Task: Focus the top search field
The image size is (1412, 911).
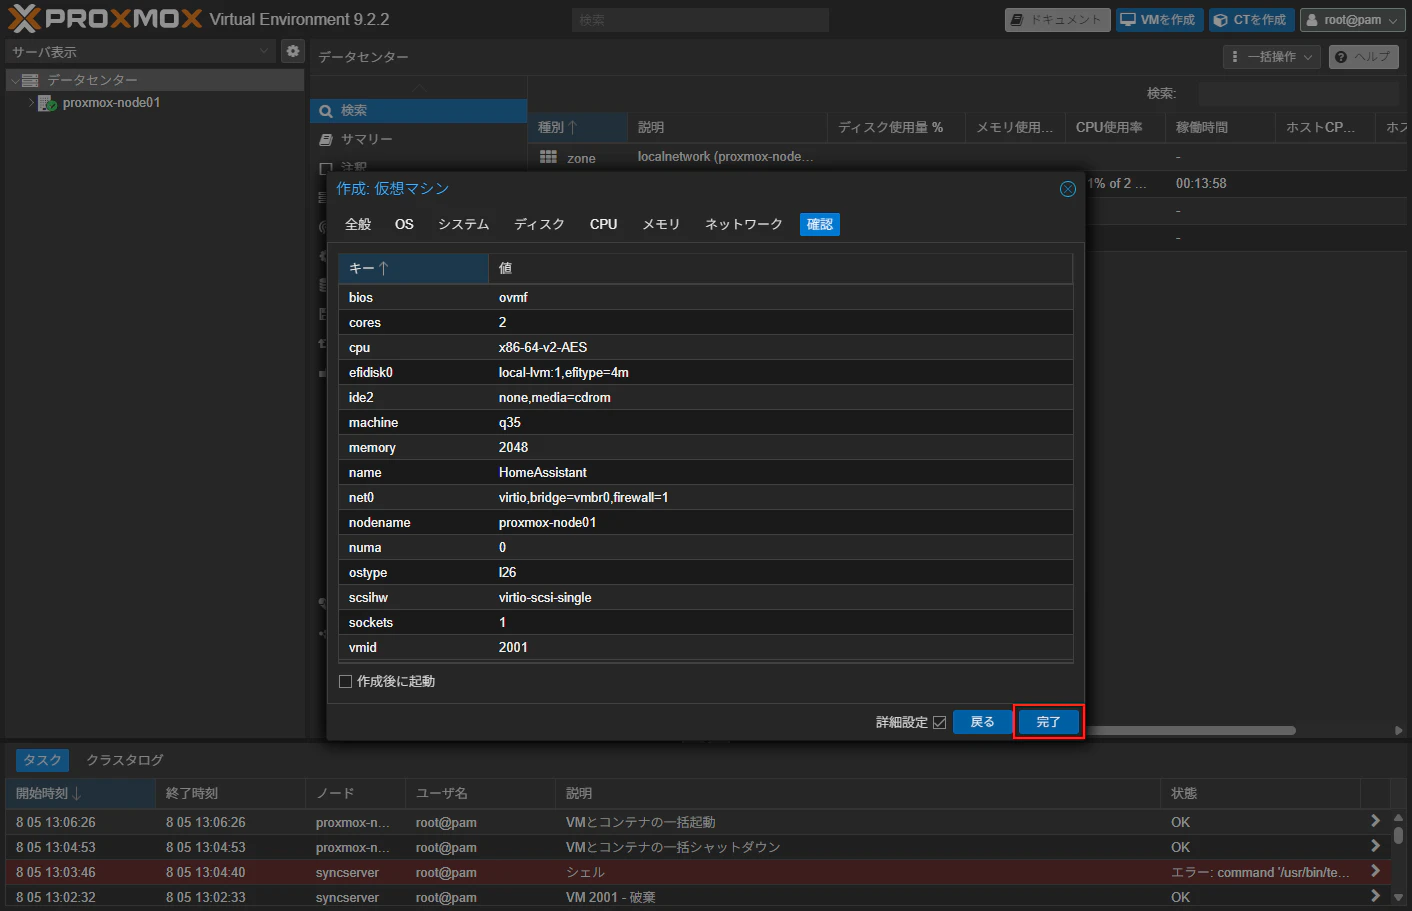Action: (700, 20)
